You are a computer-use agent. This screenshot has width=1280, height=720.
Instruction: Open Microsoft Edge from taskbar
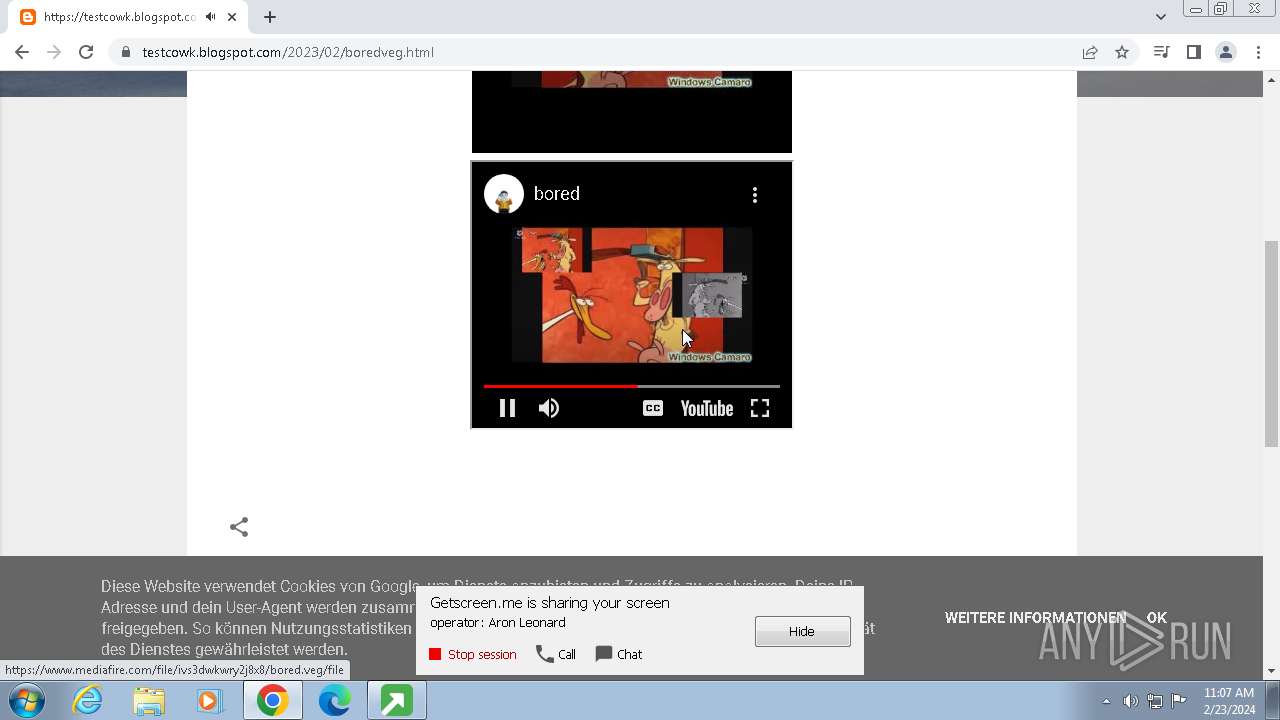click(334, 701)
